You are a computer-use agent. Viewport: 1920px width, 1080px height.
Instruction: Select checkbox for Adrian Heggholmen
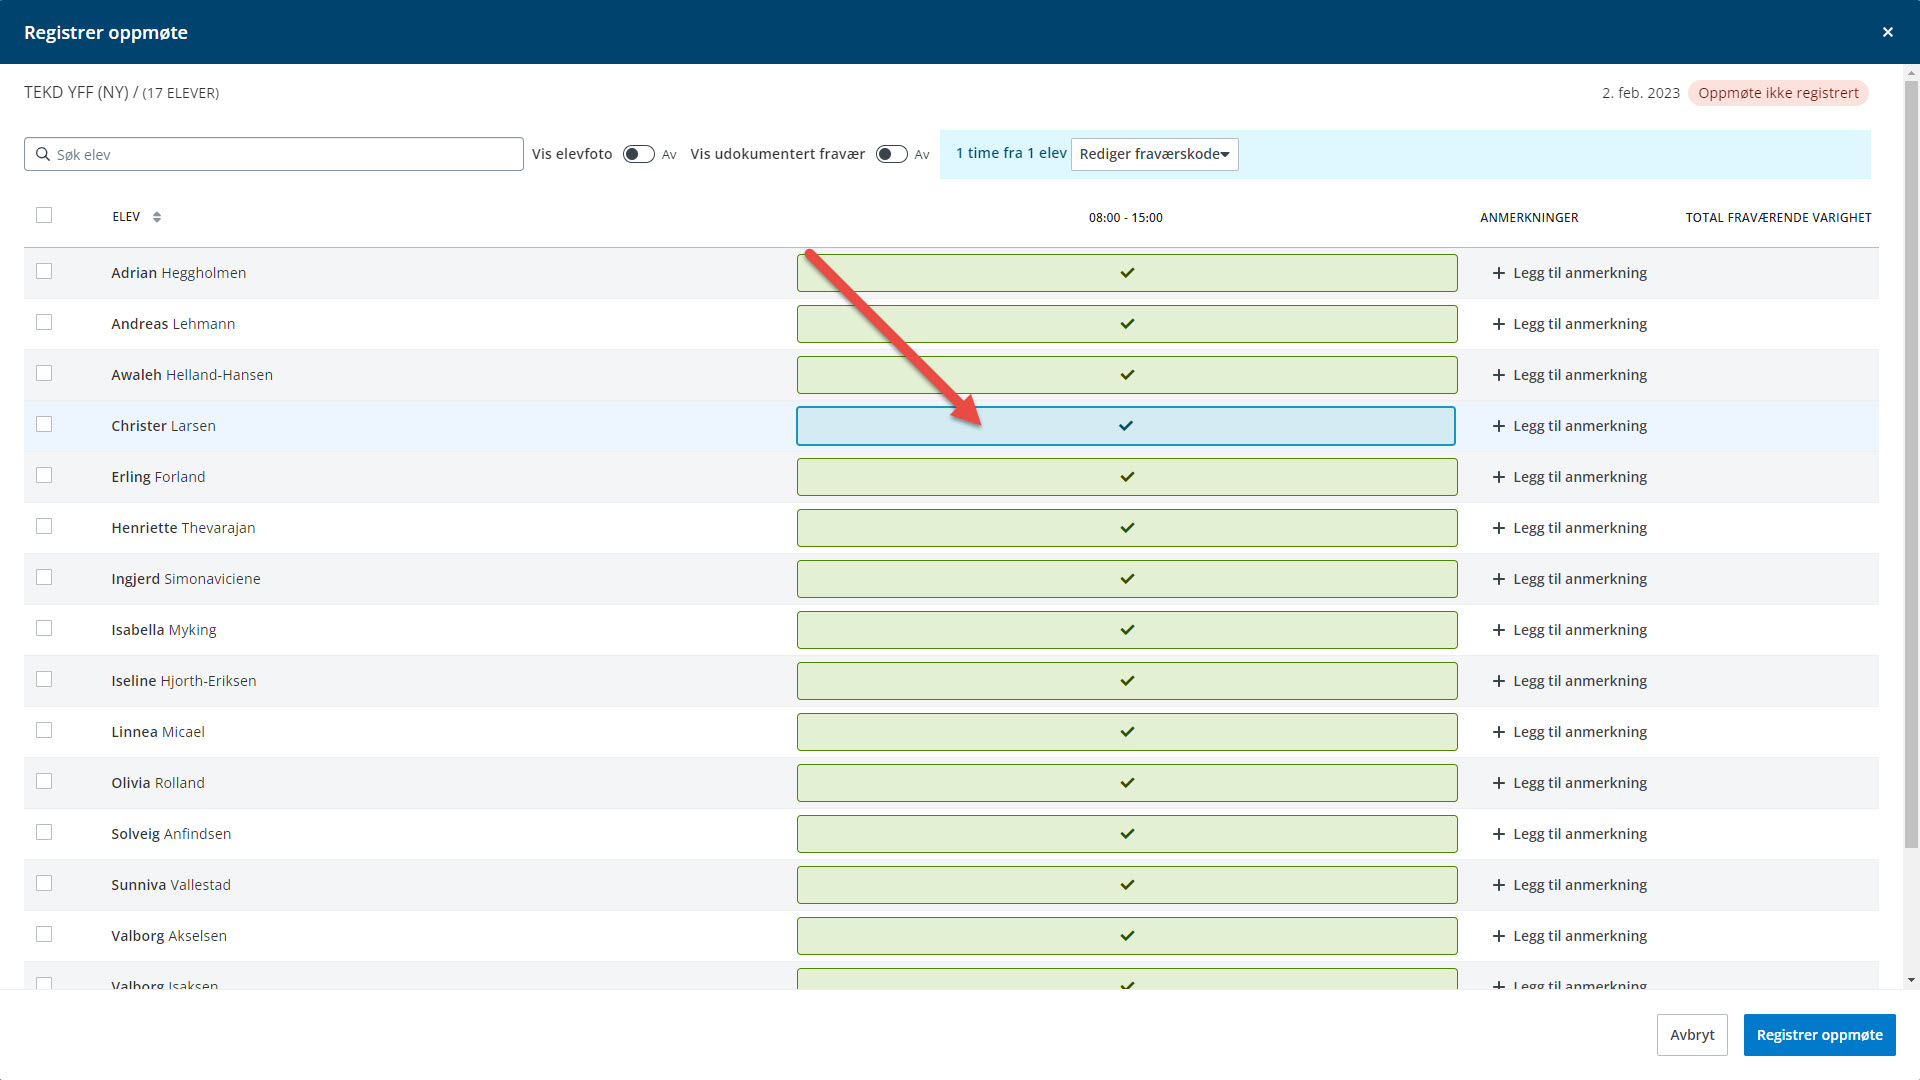click(x=44, y=271)
